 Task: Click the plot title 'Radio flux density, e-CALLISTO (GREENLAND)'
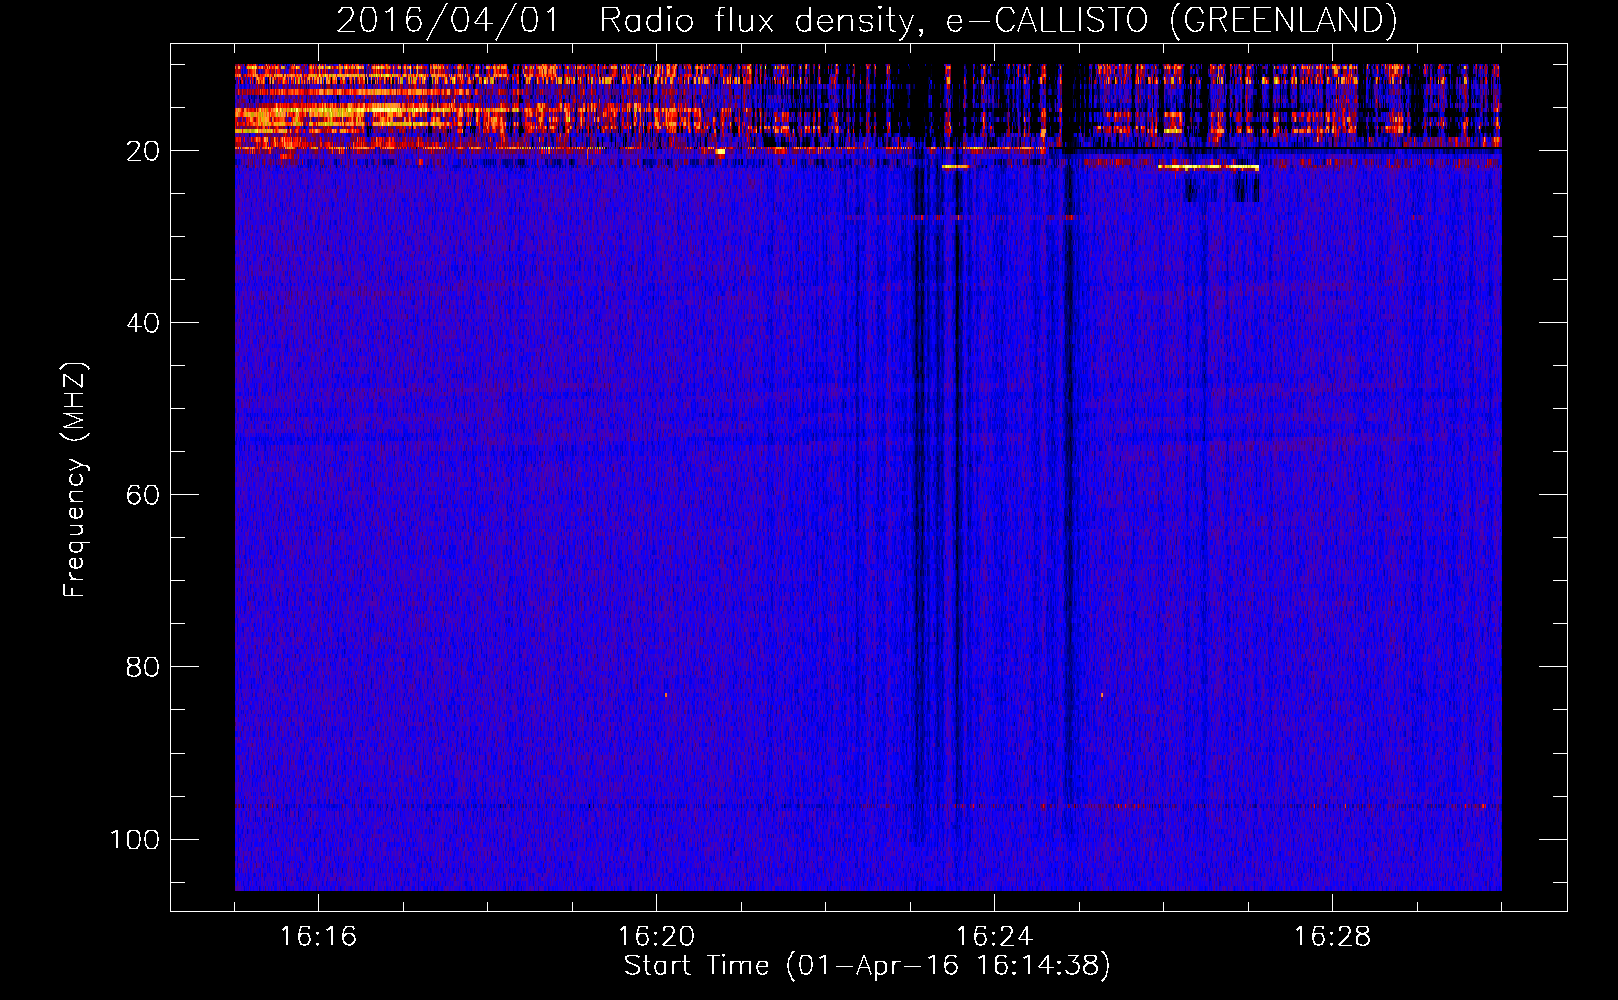(997, 20)
